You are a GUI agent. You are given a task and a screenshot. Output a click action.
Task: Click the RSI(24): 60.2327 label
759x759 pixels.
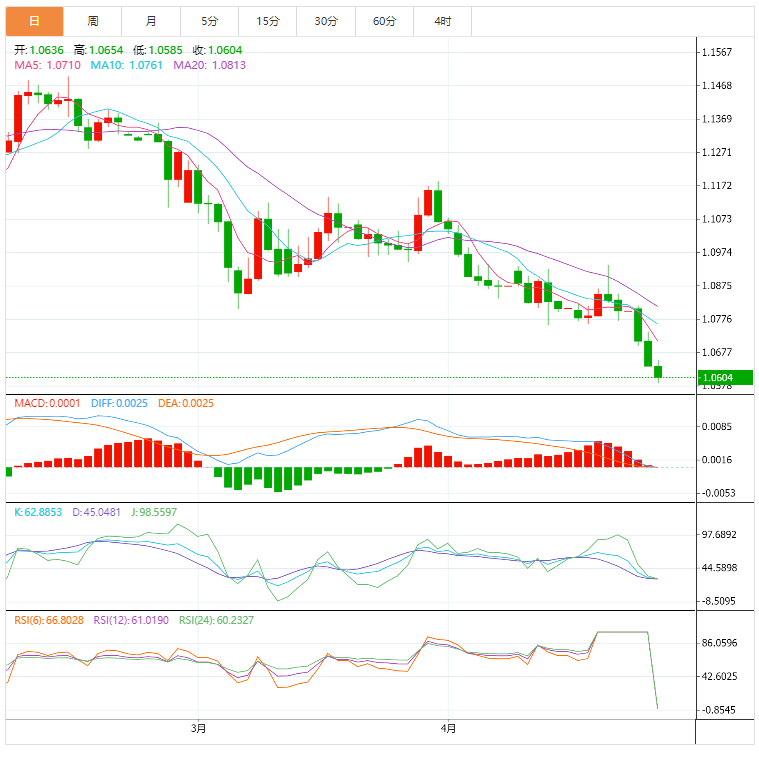(x=216, y=621)
